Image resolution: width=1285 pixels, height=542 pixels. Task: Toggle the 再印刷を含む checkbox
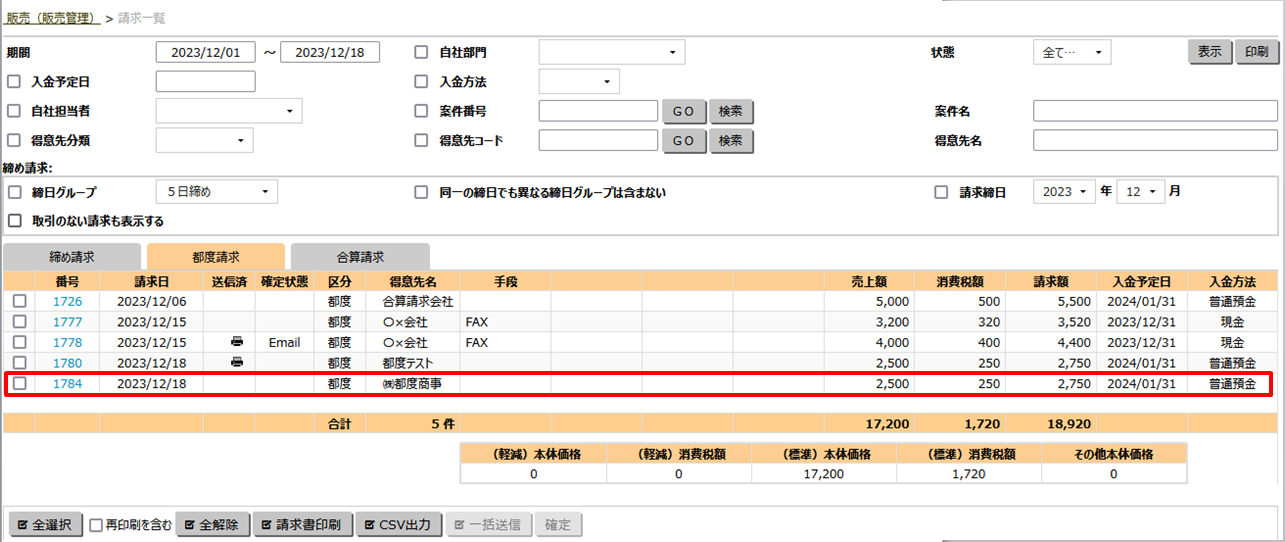96,525
